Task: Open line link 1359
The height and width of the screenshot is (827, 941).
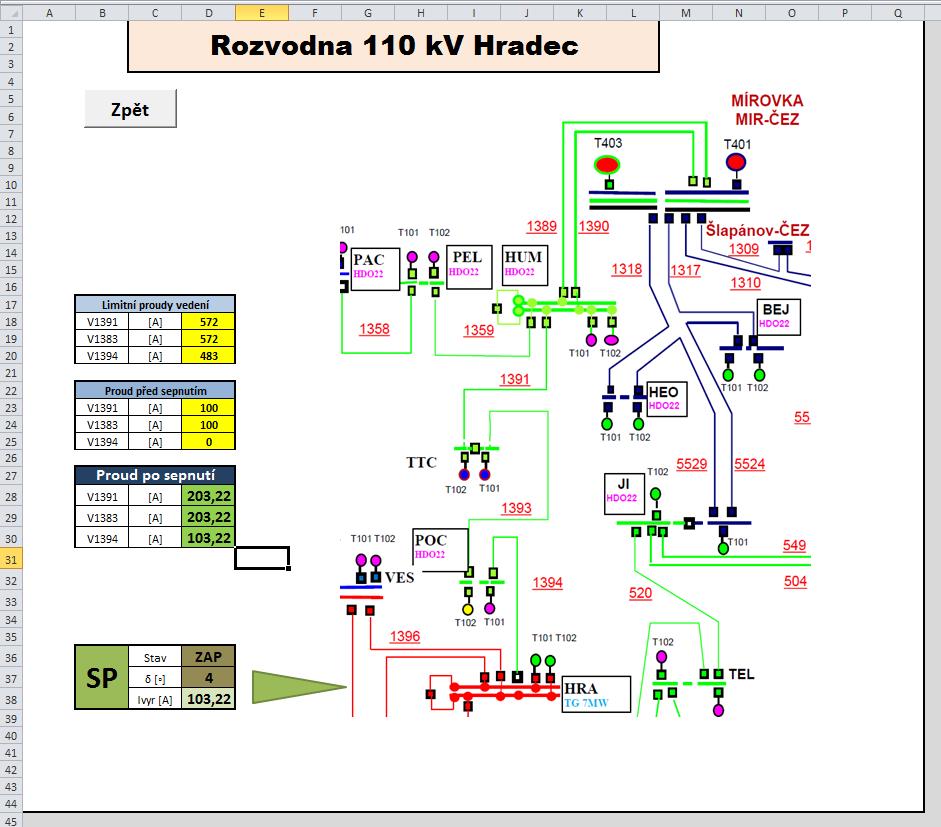Action: tap(478, 330)
